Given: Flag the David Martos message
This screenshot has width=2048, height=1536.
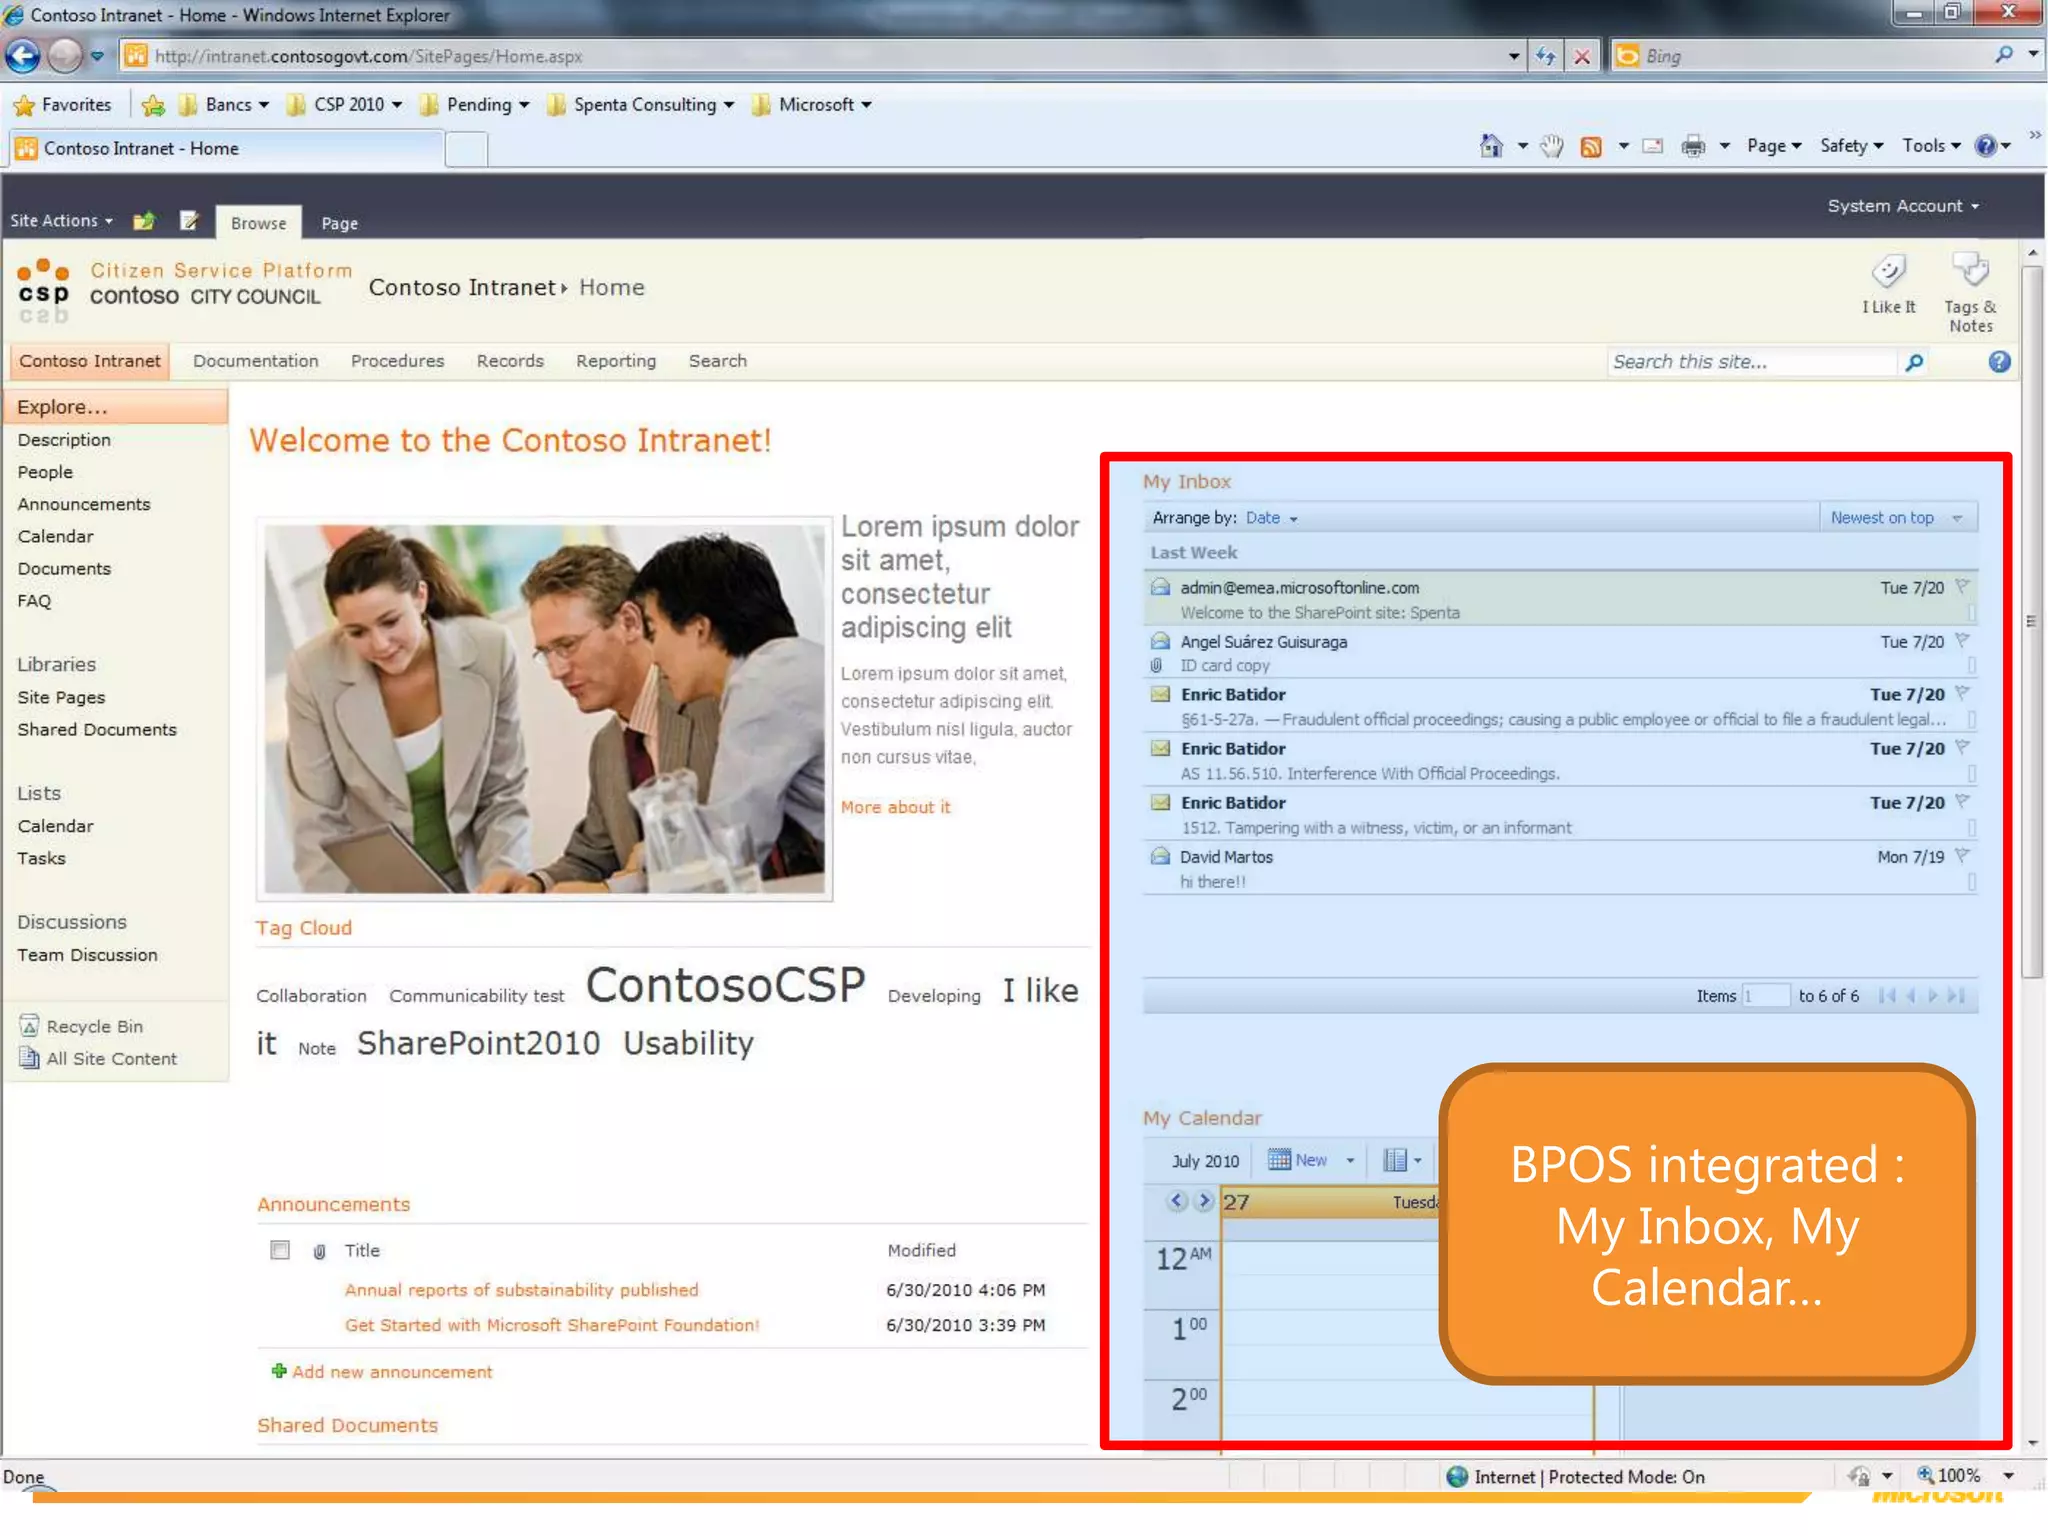Looking at the screenshot, I should click(1962, 856).
